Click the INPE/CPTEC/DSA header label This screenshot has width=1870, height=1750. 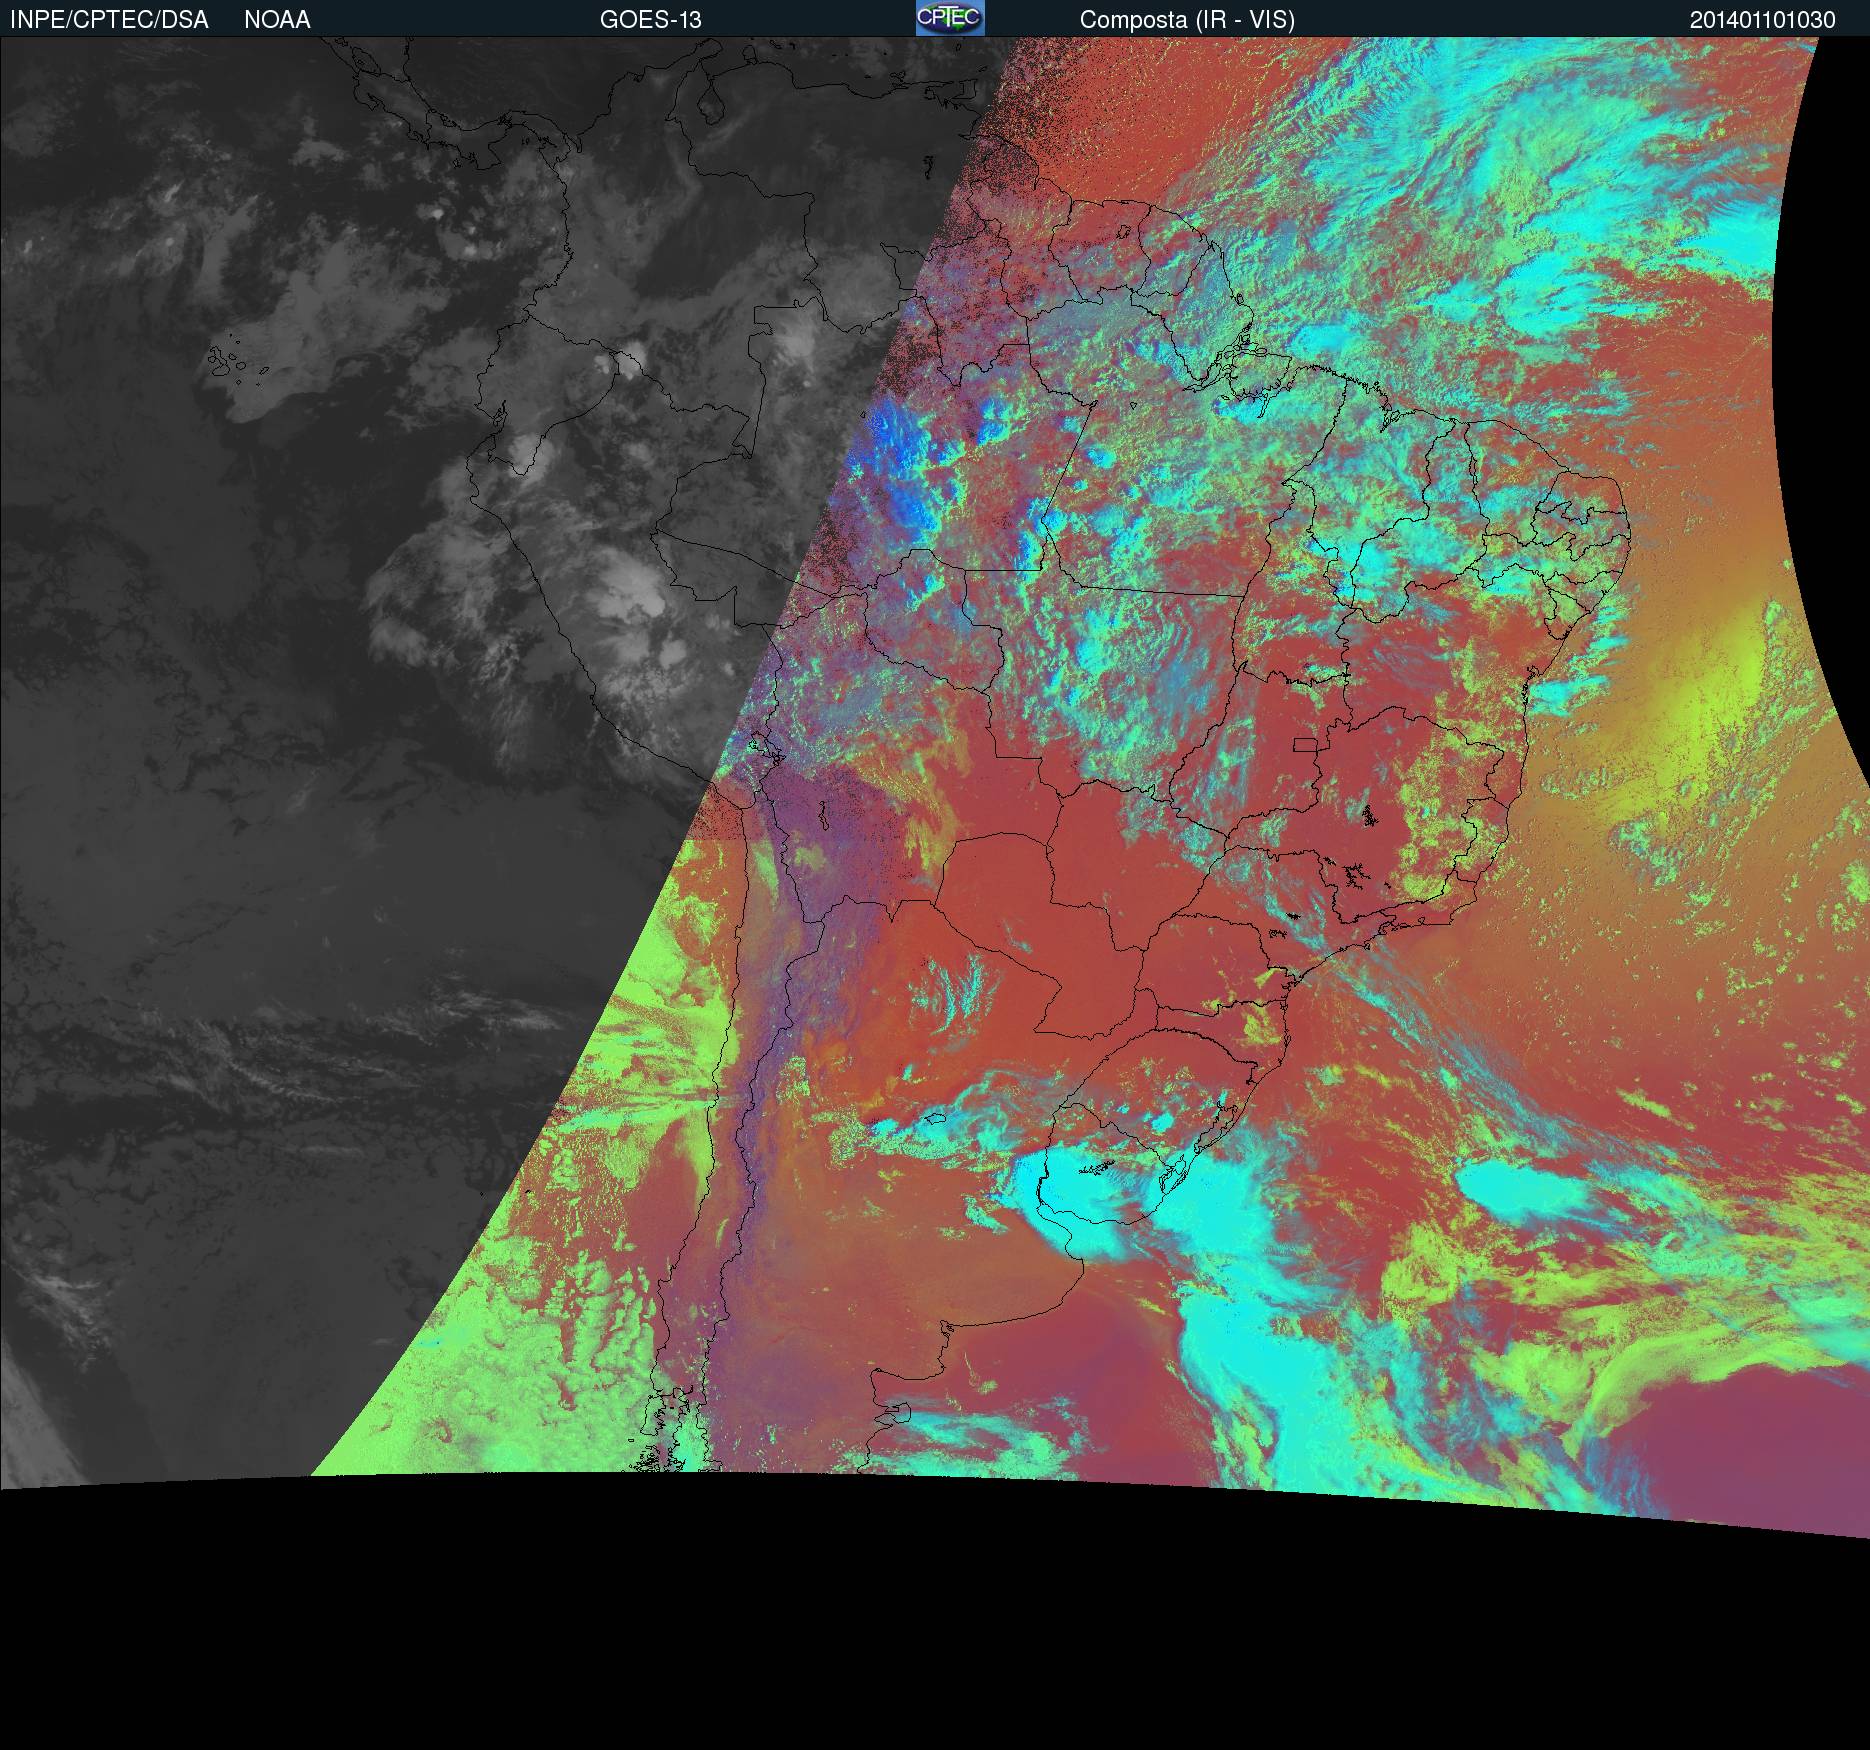[109, 20]
